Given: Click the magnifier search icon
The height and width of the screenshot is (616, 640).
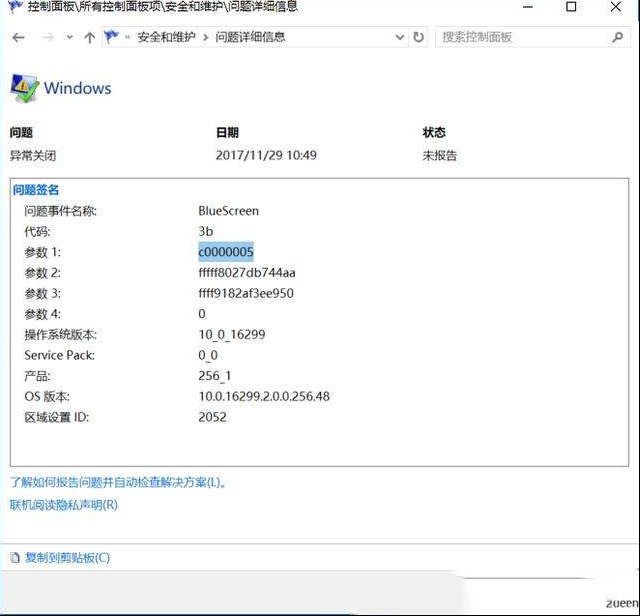Looking at the screenshot, I should 618,38.
